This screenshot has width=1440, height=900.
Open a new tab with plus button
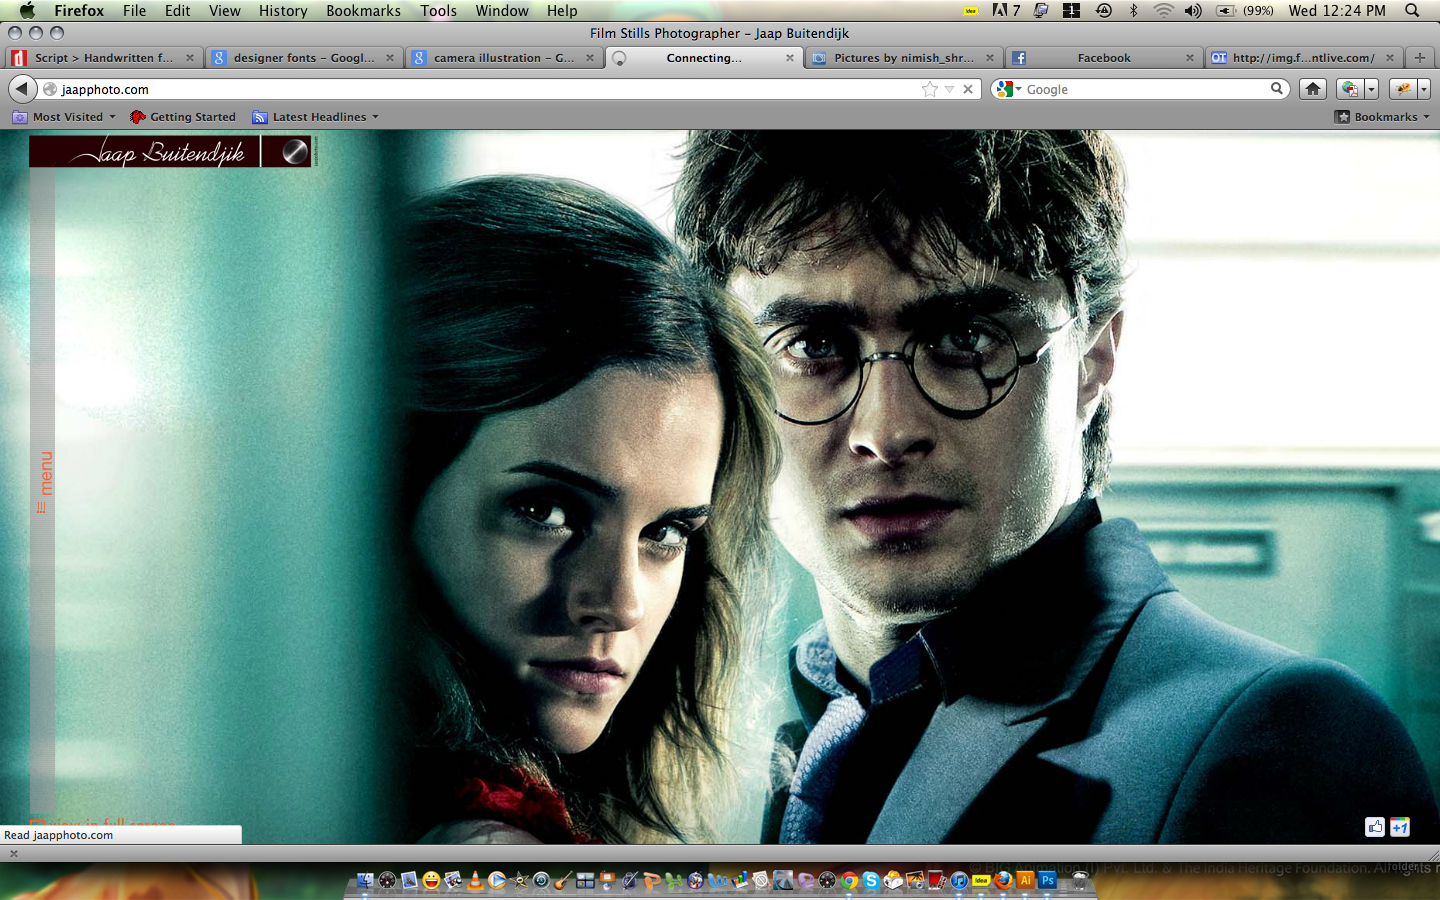click(x=1419, y=58)
